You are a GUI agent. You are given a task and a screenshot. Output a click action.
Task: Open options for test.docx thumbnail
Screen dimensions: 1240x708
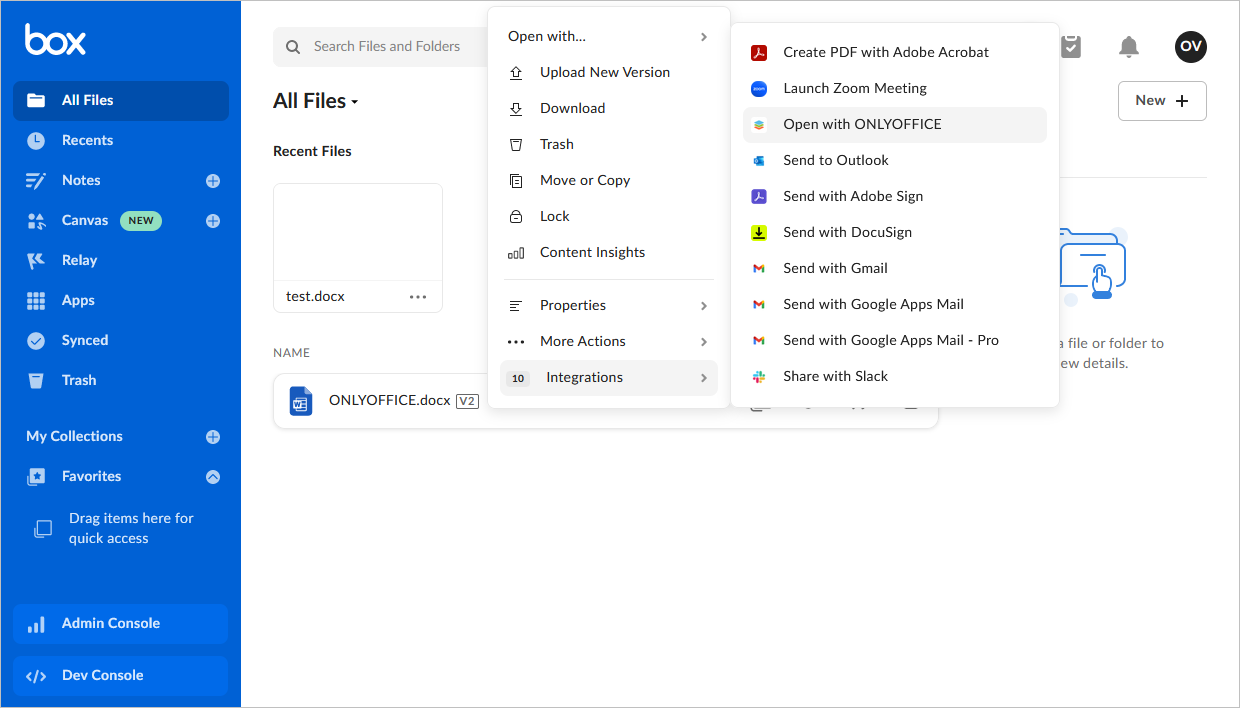[x=418, y=295]
